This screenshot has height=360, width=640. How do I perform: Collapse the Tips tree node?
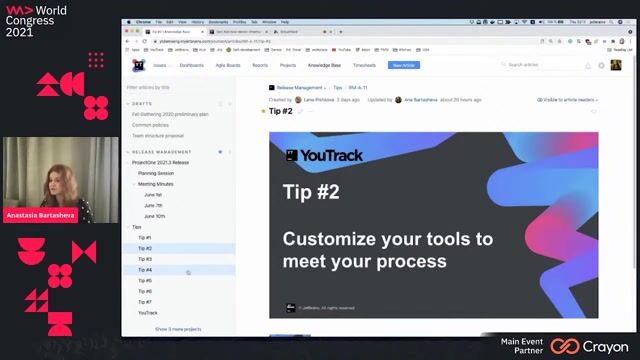(x=128, y=227)
